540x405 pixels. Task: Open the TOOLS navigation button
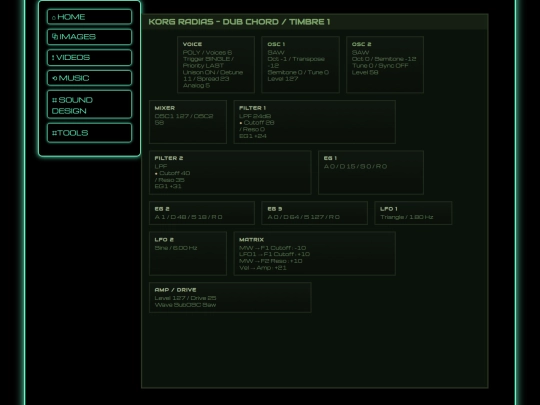[89, 133]
